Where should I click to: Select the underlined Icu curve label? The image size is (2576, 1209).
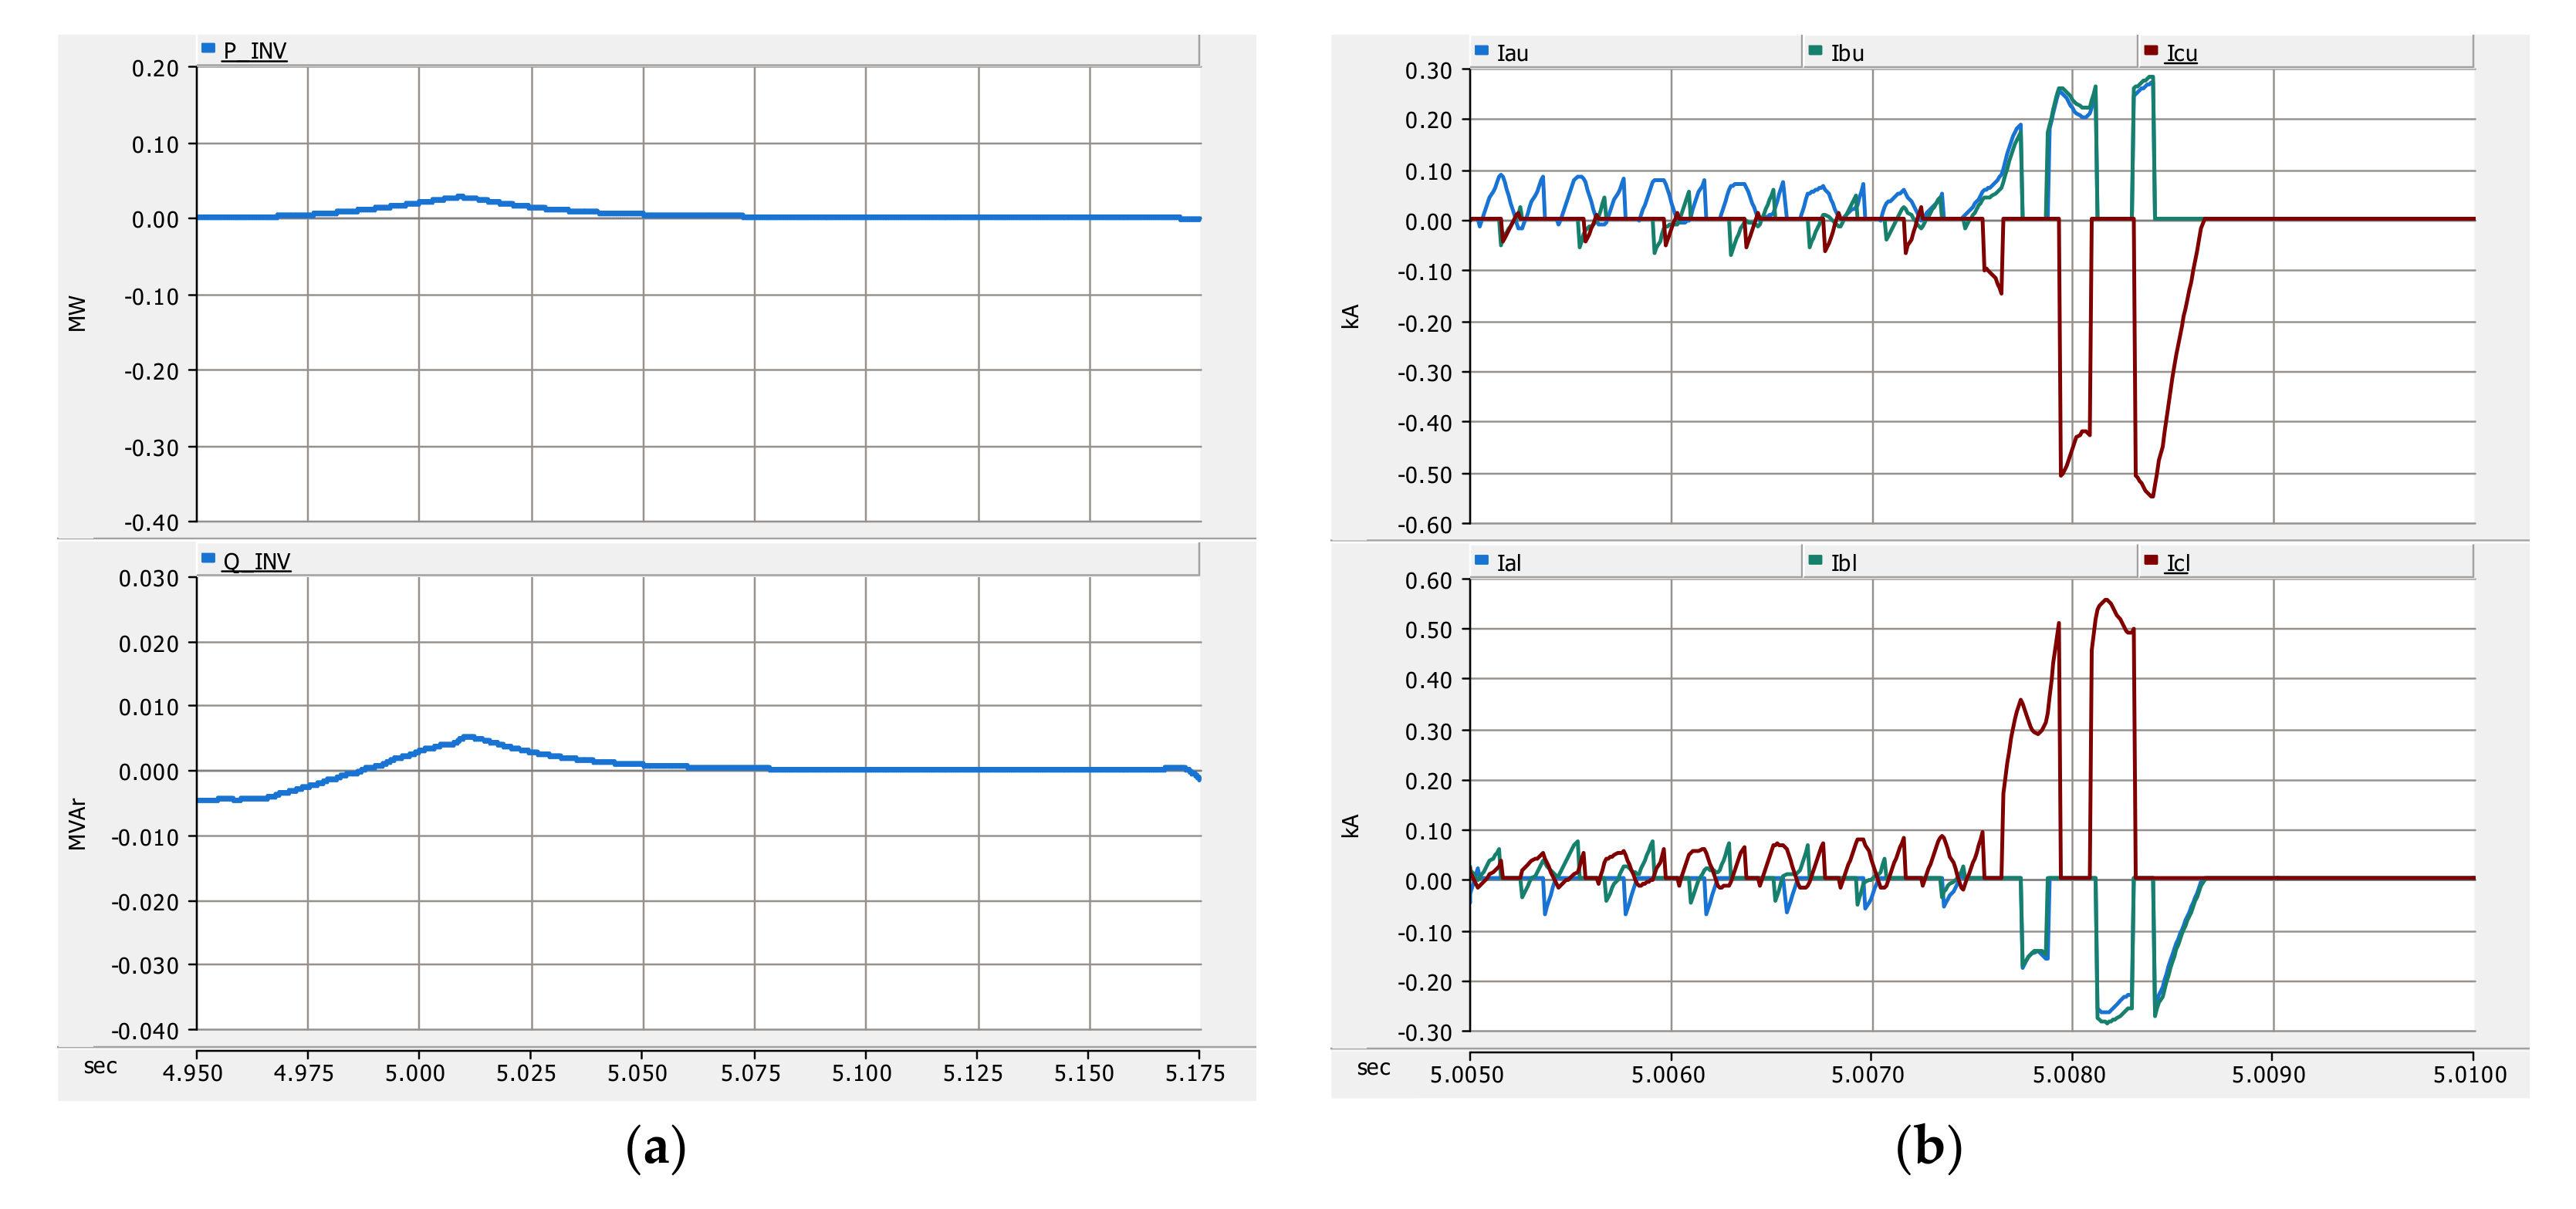pyautogui.click(x=2181, y=53)
